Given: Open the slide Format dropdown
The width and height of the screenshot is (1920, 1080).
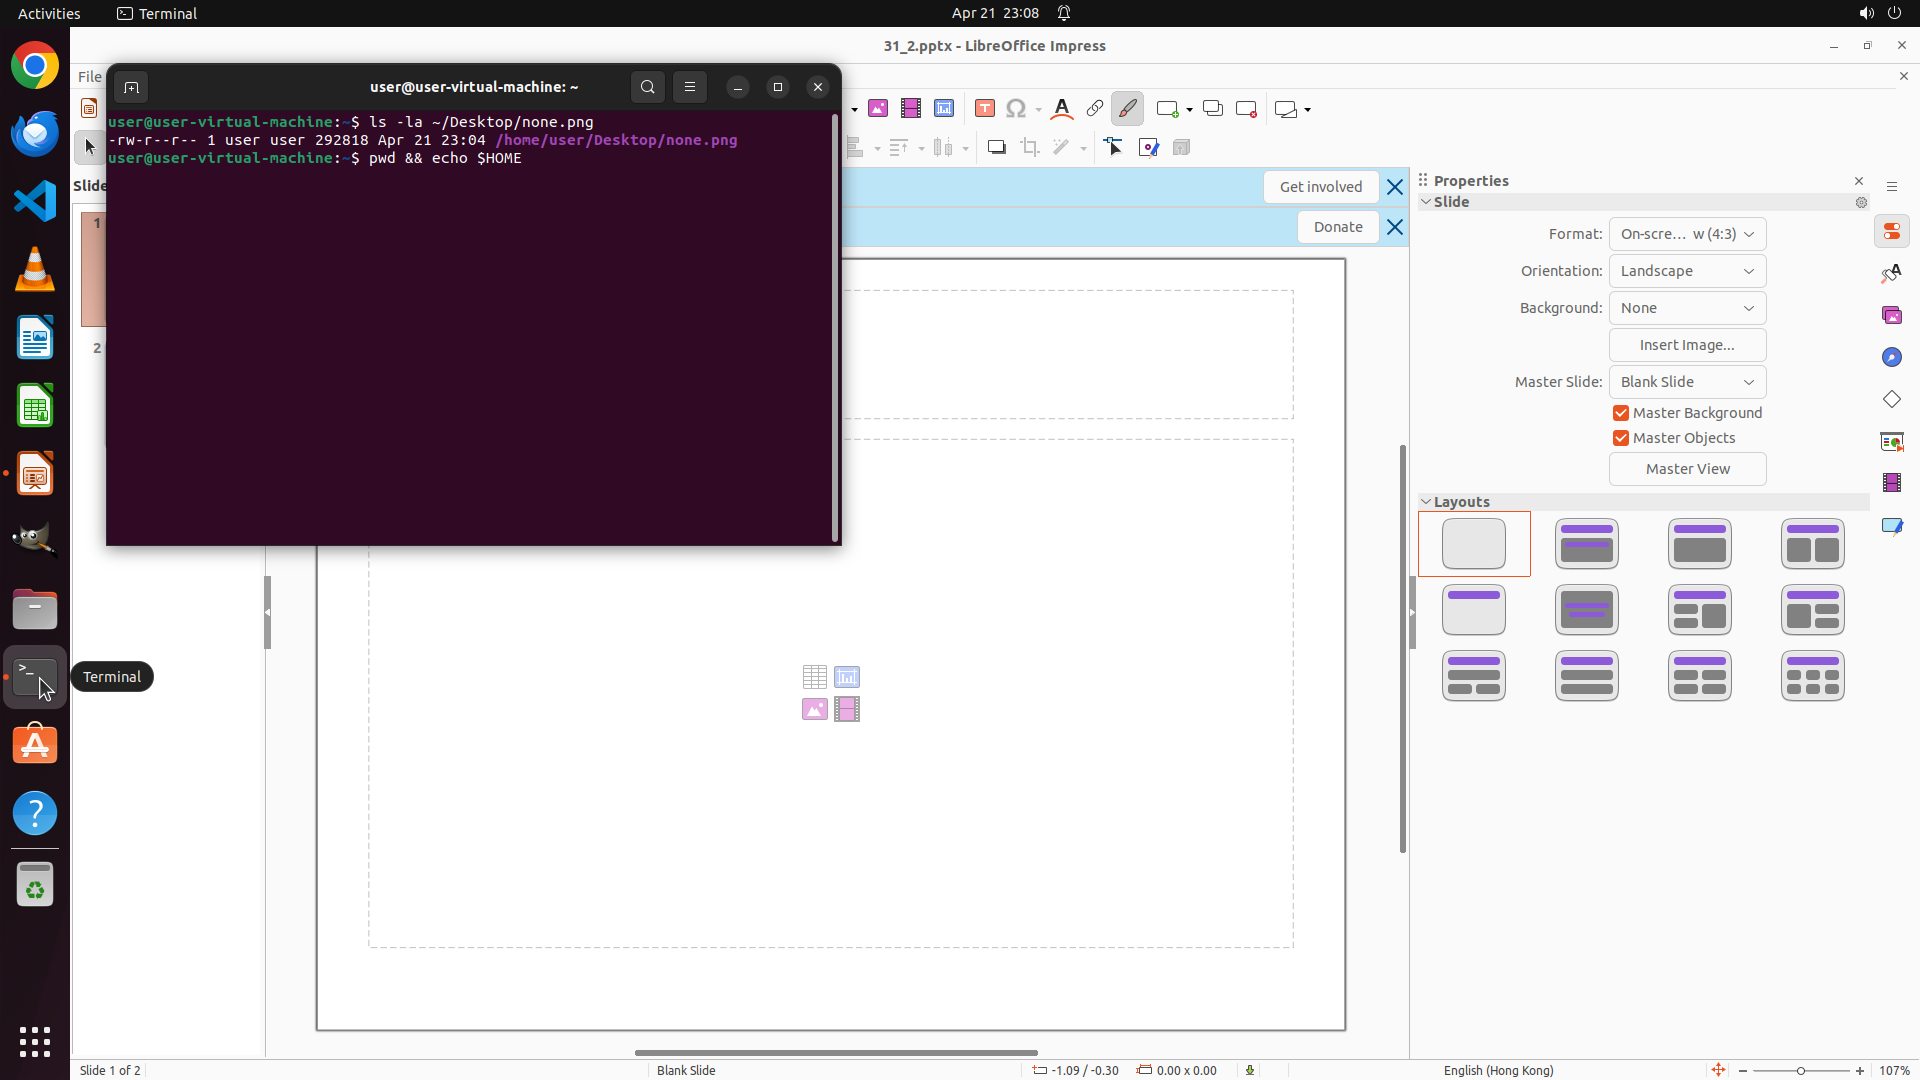Looking at the screenshot, I should tap(1687, 234).
